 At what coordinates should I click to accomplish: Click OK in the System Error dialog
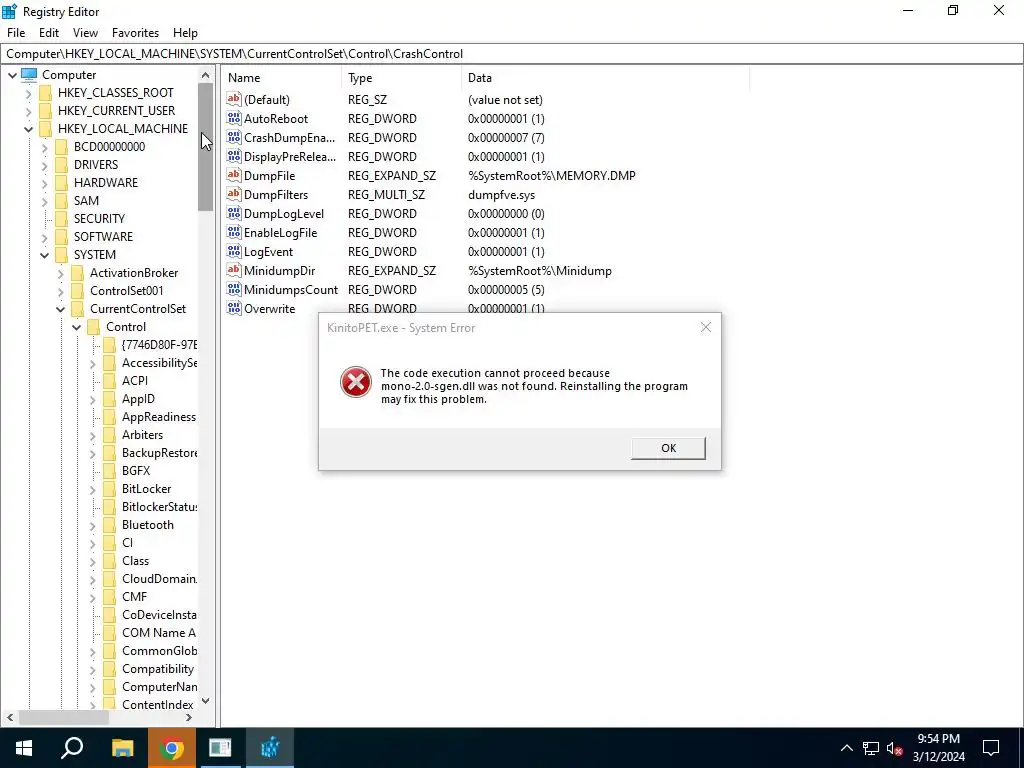point(668,448)
